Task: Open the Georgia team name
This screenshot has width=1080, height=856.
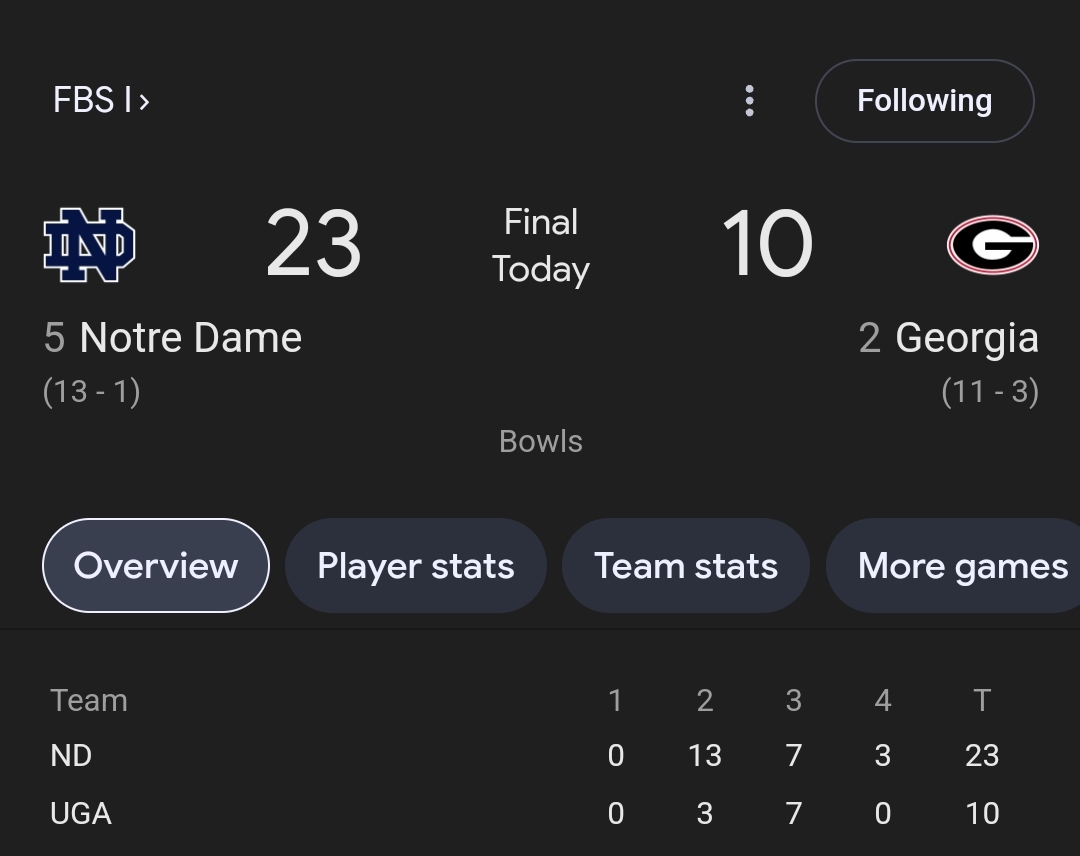Action: [x=966, y=338]
